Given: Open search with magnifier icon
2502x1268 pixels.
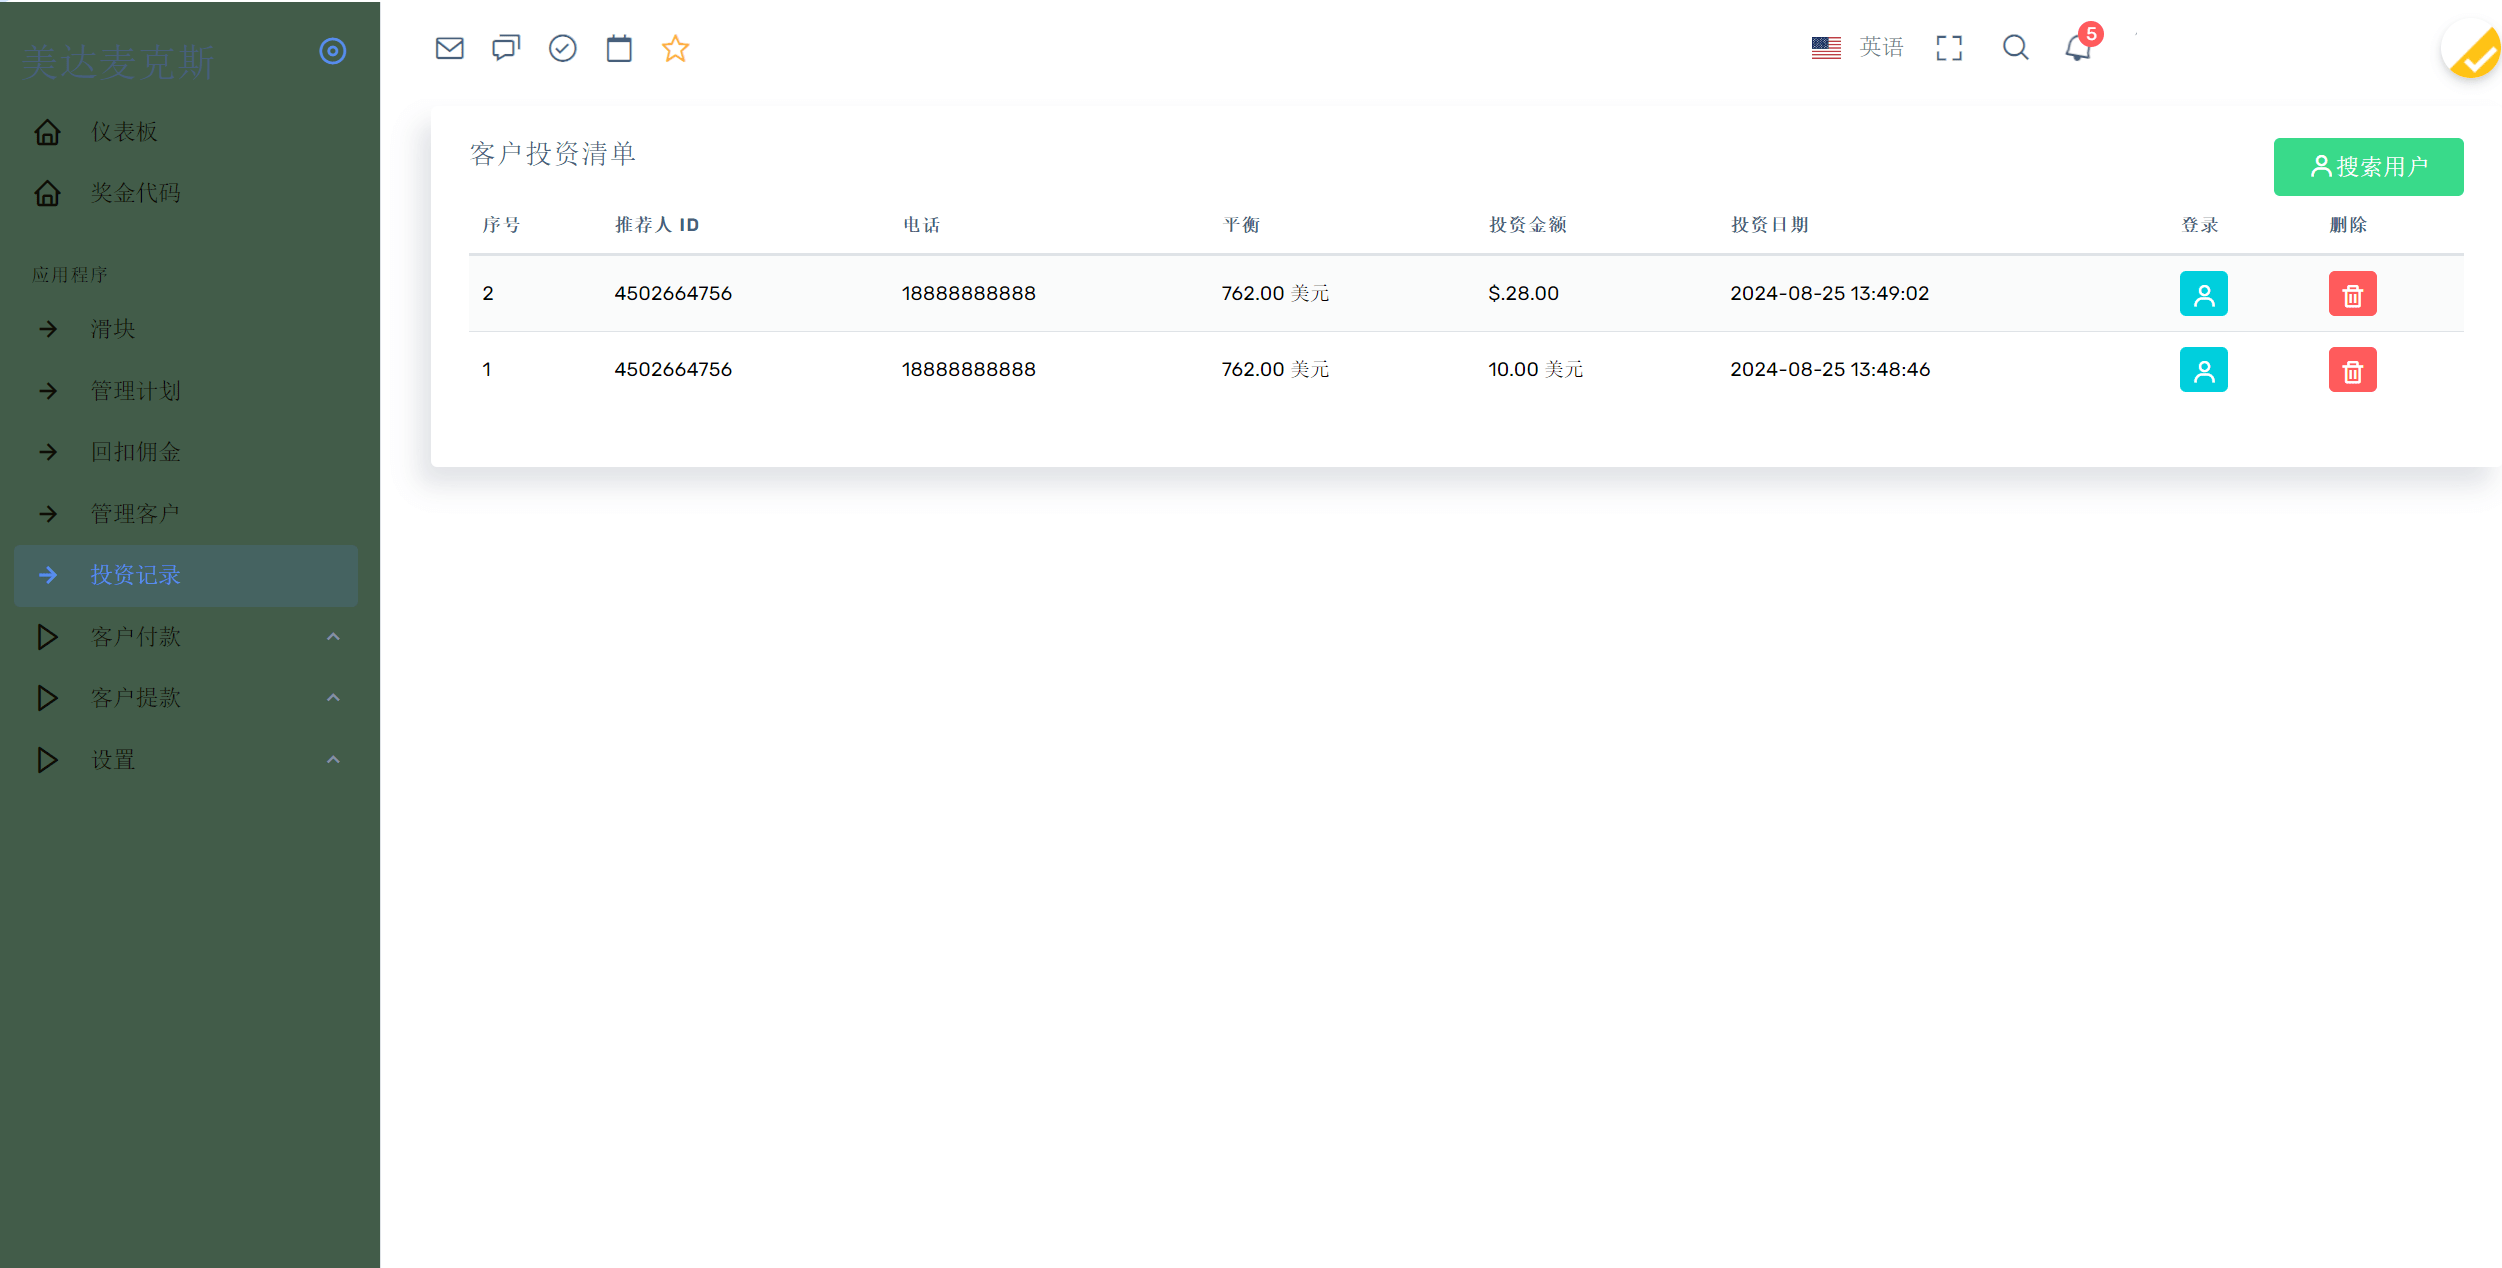Looking at the screenshot, I should tap(2016, 48).
